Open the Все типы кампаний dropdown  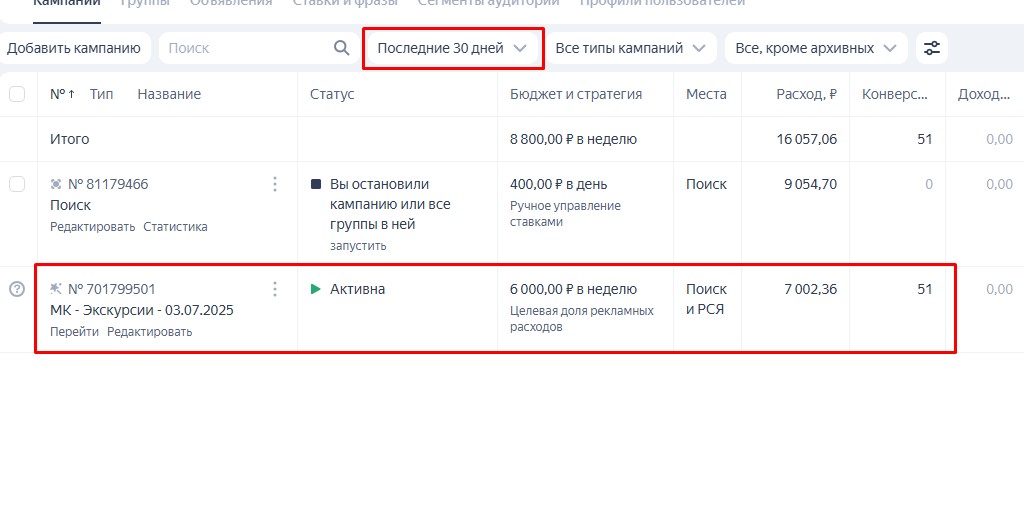pyautogui.click(x=631, y=48)
